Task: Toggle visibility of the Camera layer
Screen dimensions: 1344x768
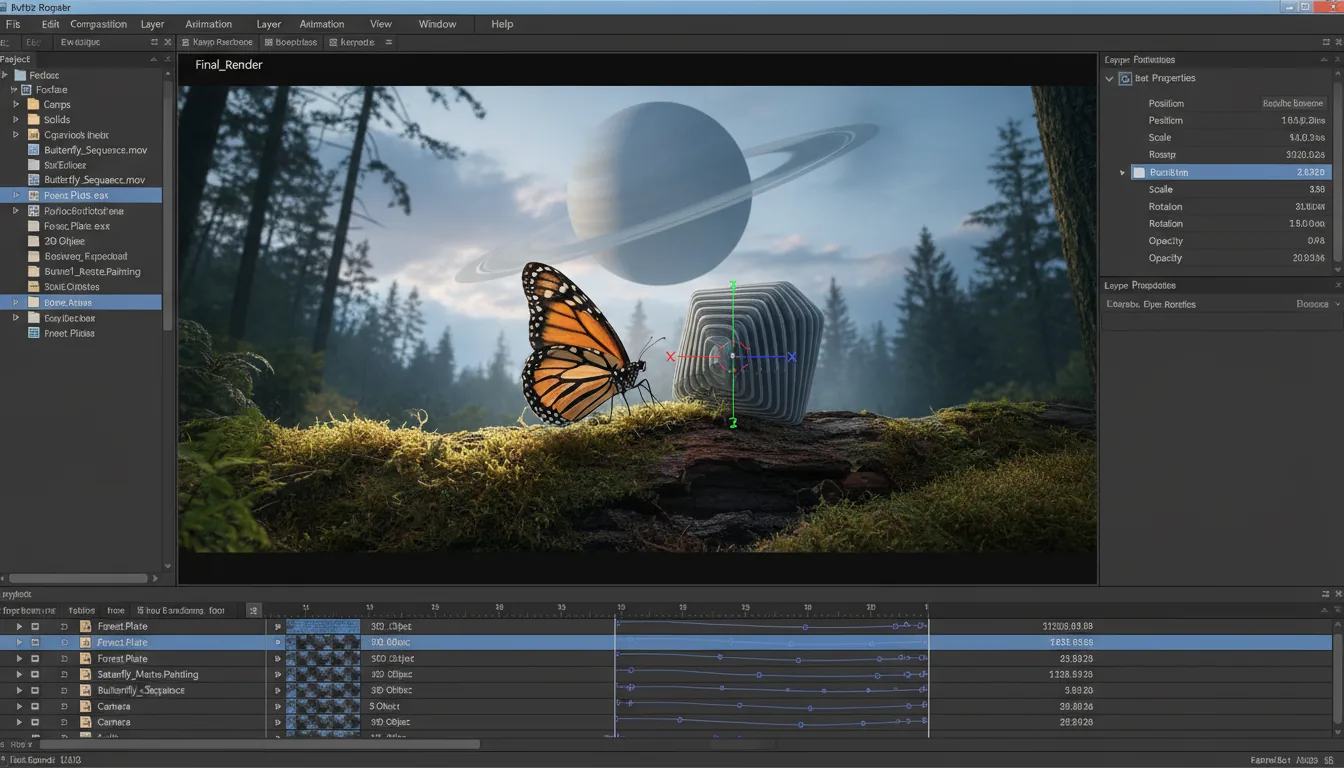Action: point(36,706)
